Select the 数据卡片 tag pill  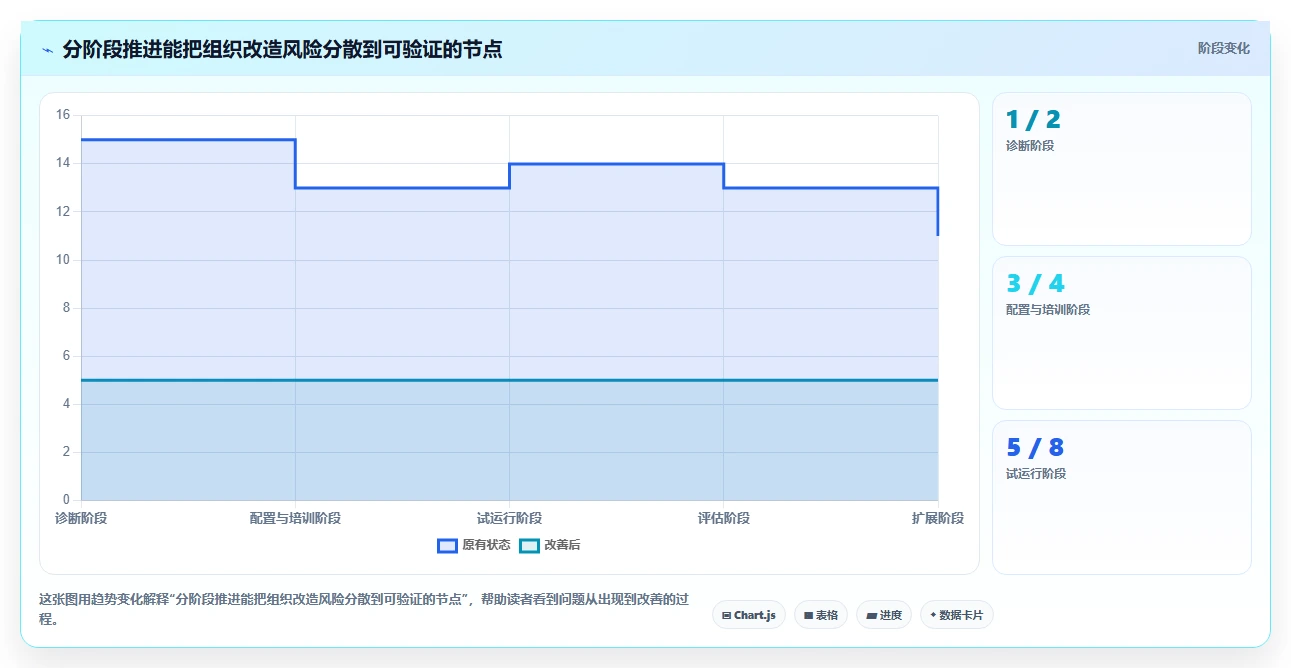click(957, 615)
